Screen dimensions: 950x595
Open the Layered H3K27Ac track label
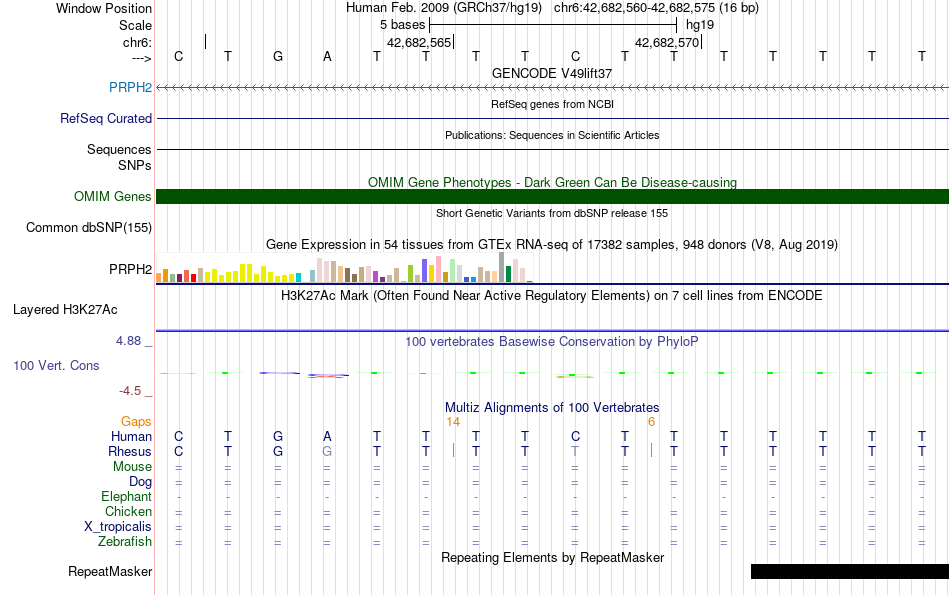click(65, 310)
